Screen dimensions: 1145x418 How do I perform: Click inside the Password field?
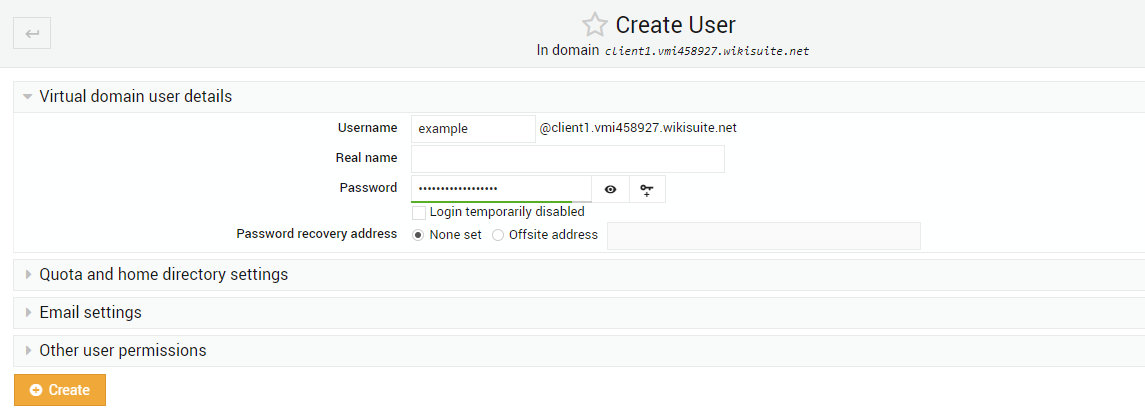click(x=502, y=189)
